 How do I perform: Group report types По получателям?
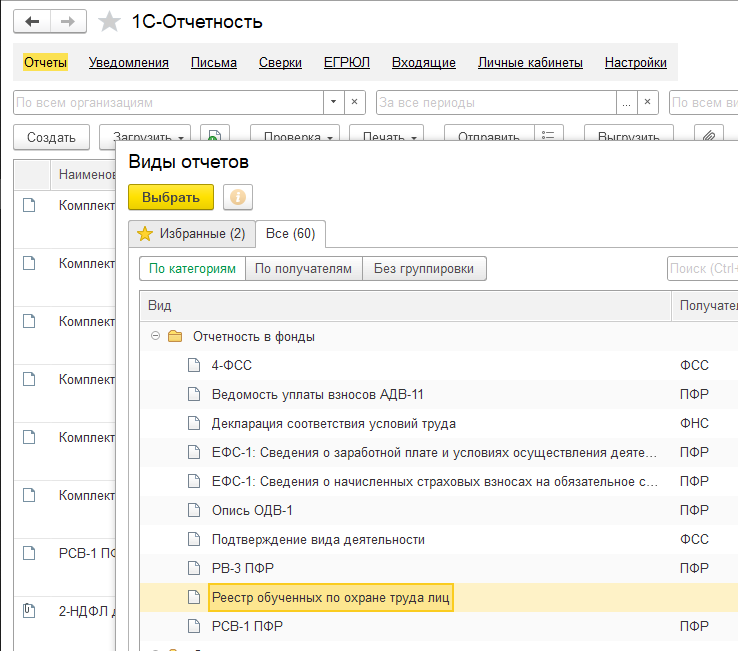304,268
